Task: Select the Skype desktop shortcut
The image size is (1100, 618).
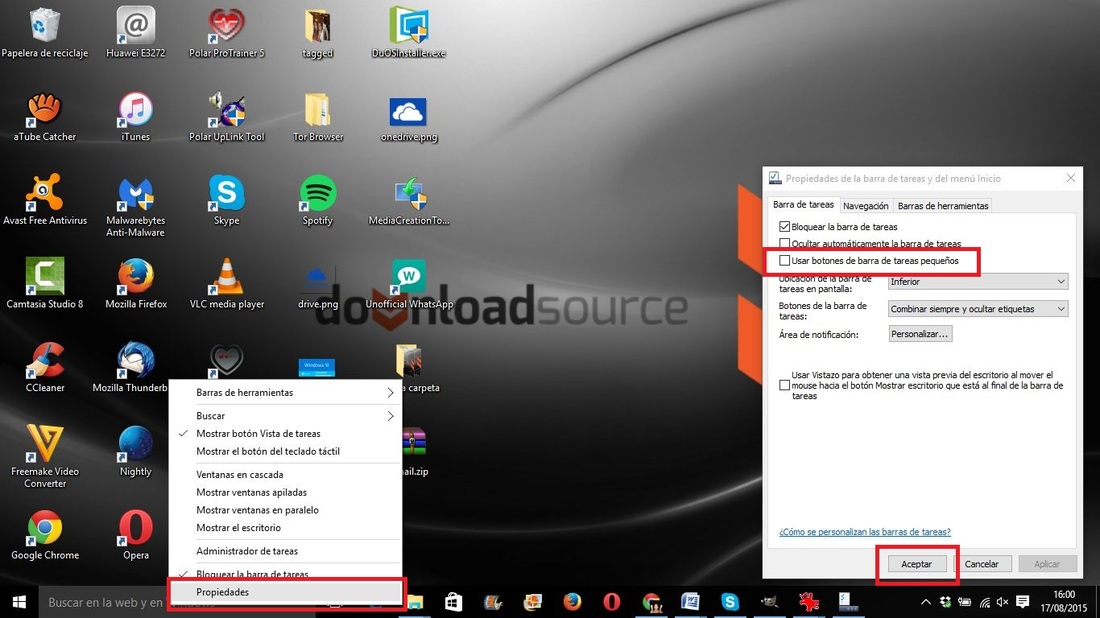Action: (x=227, y=200)
